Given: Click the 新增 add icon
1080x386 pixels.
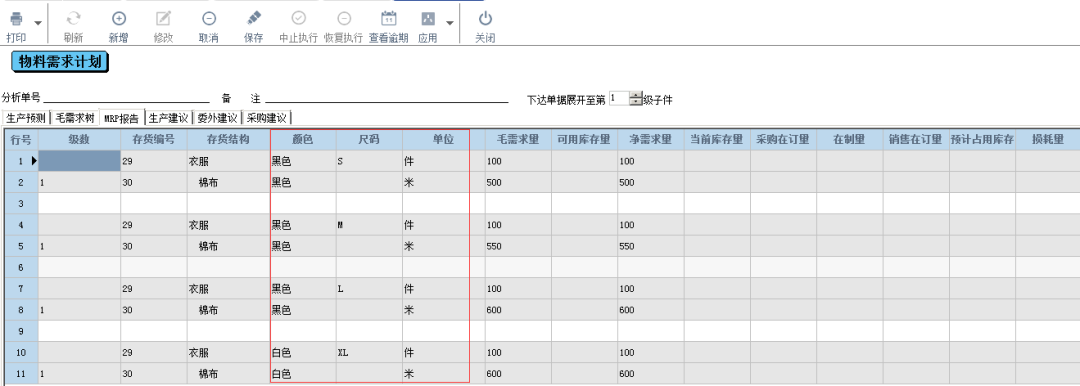Looking at the screenshot, I should tap(118, 19).
